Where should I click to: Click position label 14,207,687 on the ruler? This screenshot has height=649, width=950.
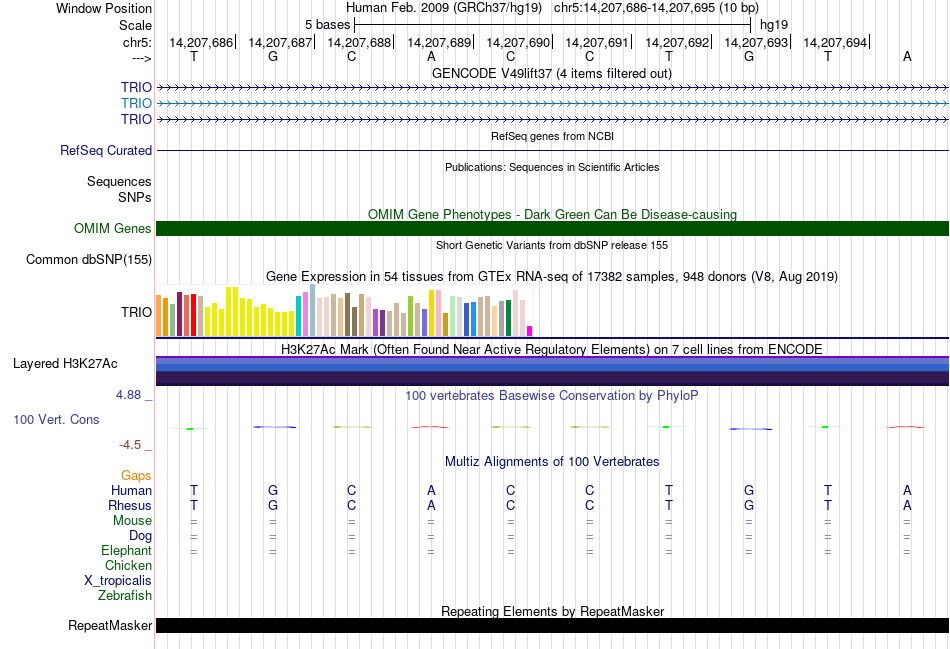pyautogui.click(x=280, y=42)
